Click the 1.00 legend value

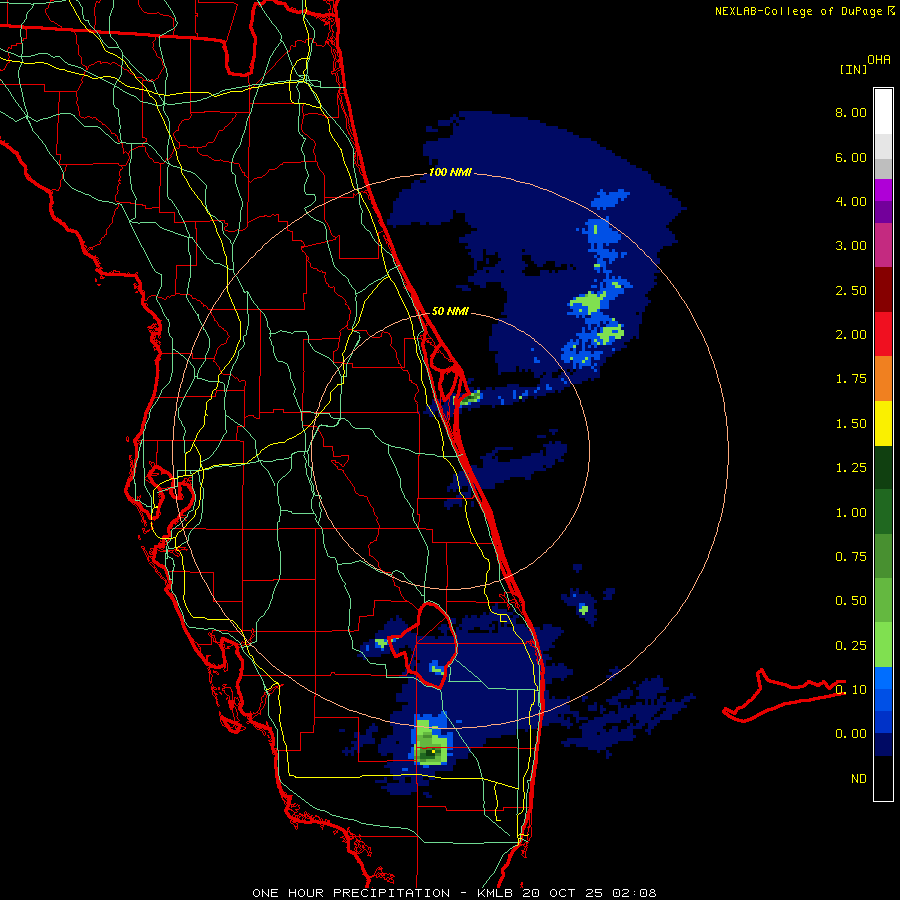pyautogui.click(x=851, y=513)
